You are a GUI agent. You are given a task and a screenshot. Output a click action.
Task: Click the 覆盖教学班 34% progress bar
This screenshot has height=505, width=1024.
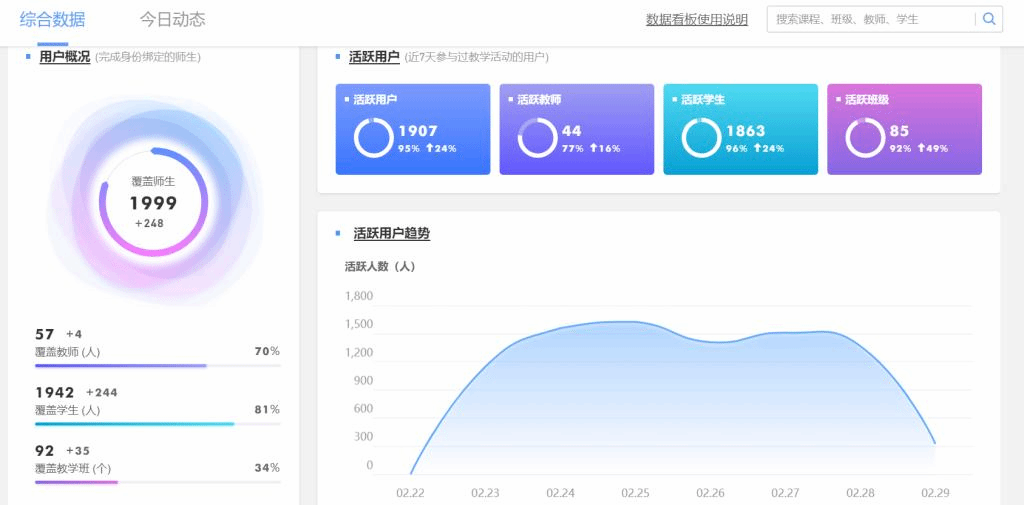click(x=157, y=482)
